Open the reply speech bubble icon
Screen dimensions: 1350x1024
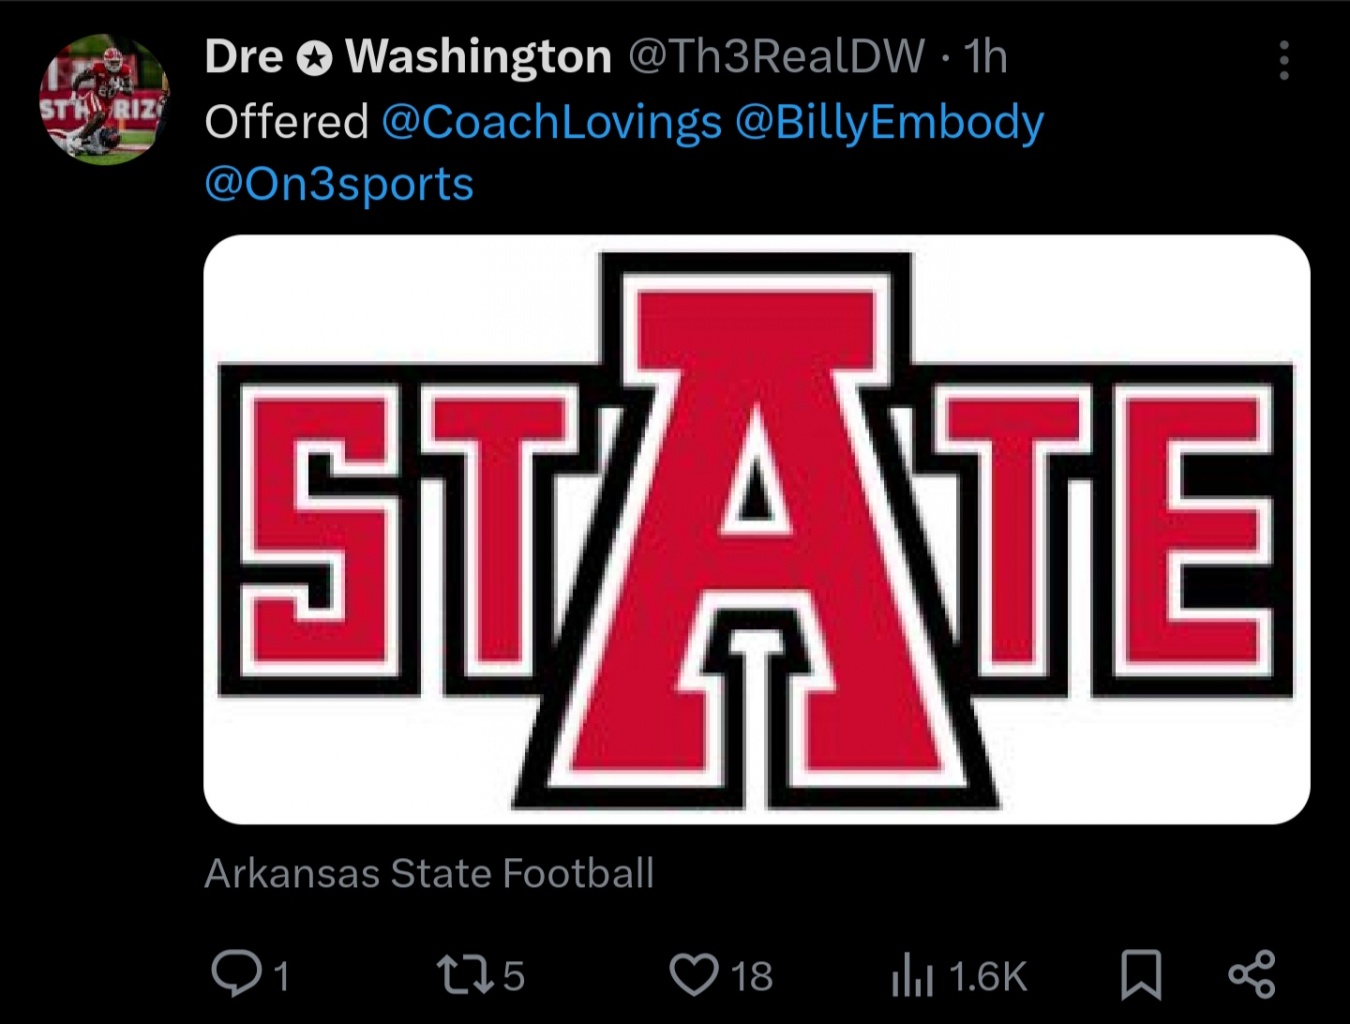click(x=236, y=974)
